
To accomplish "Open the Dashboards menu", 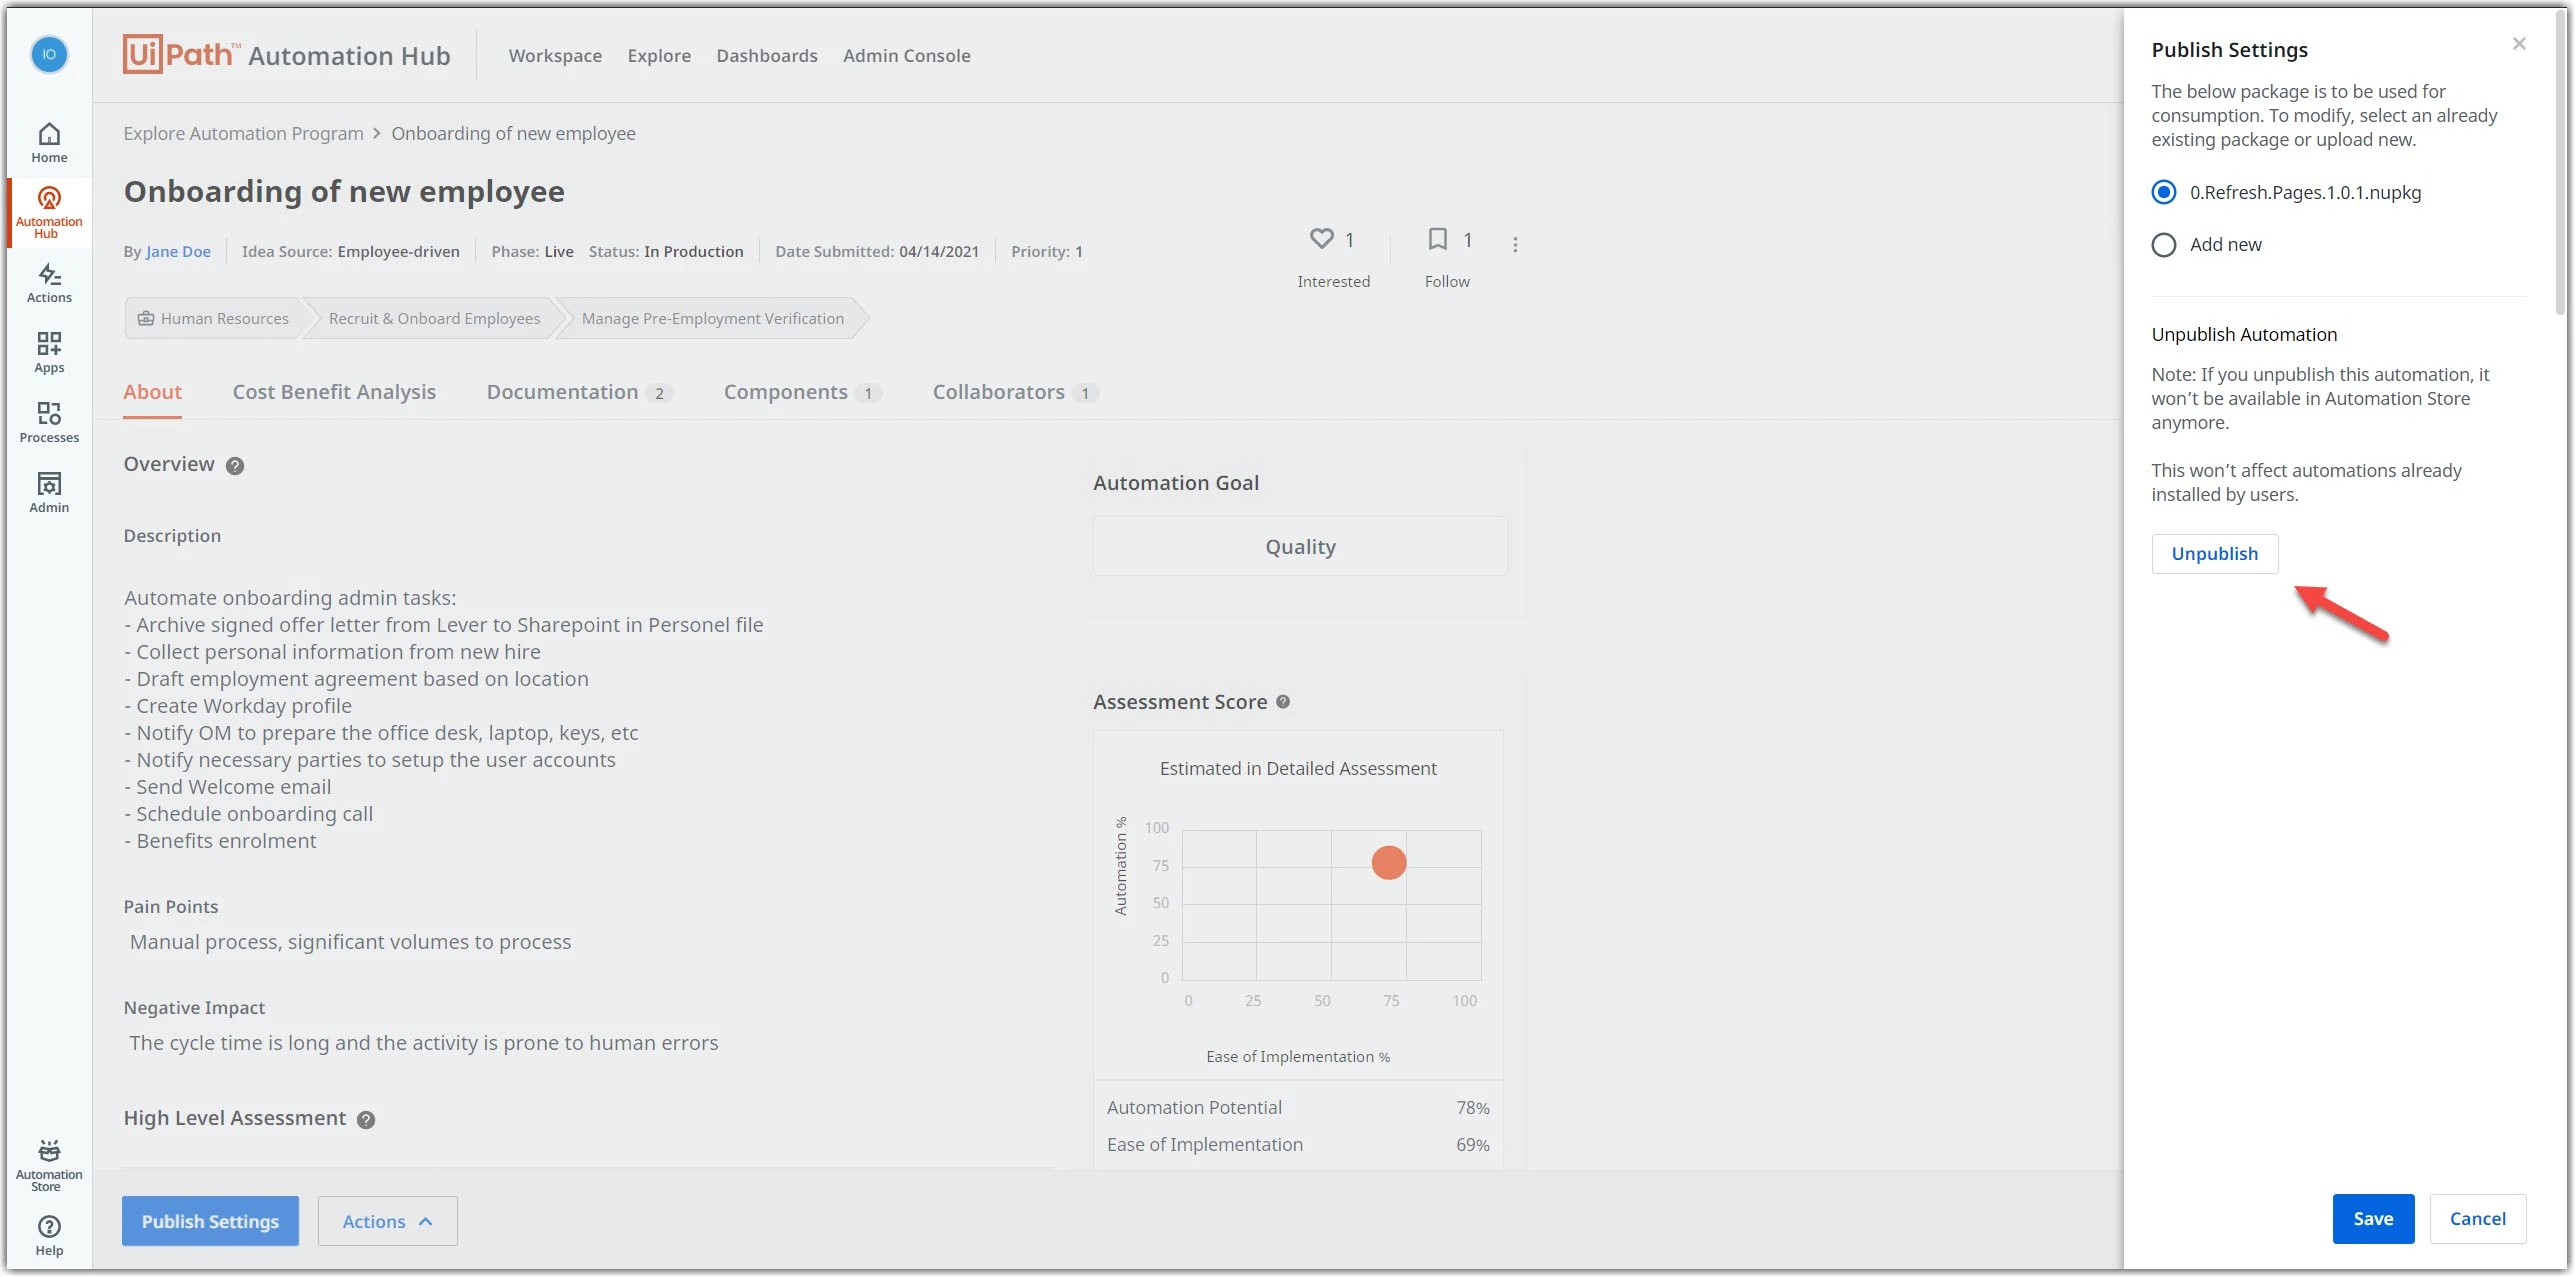I will 767,56.
